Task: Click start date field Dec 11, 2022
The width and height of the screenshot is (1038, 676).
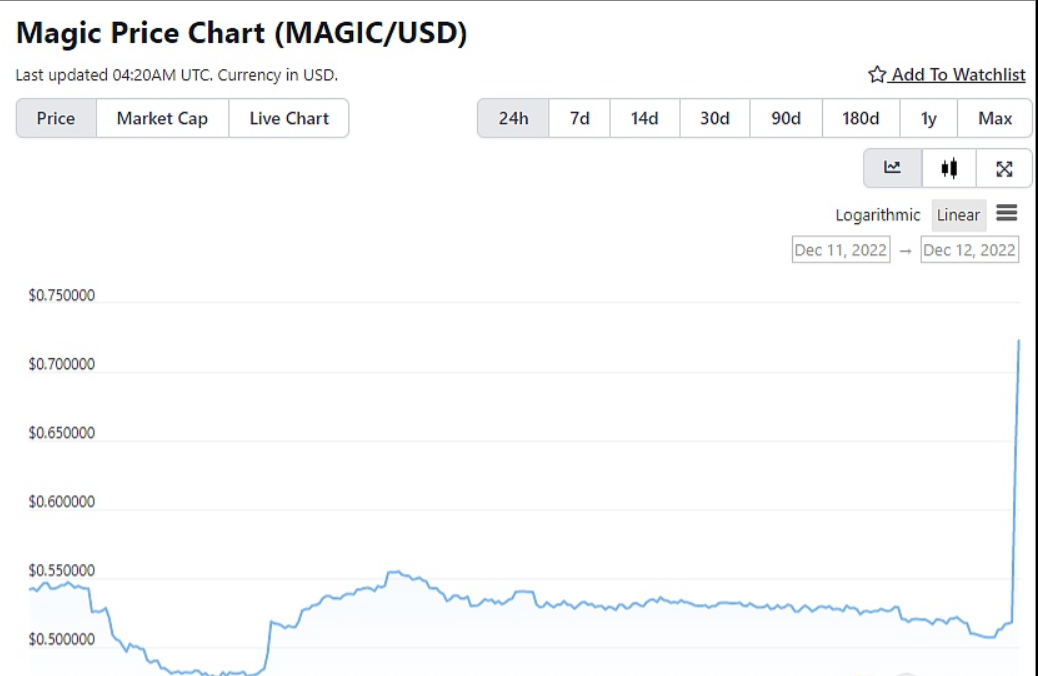Action: (x=841, y=250)
